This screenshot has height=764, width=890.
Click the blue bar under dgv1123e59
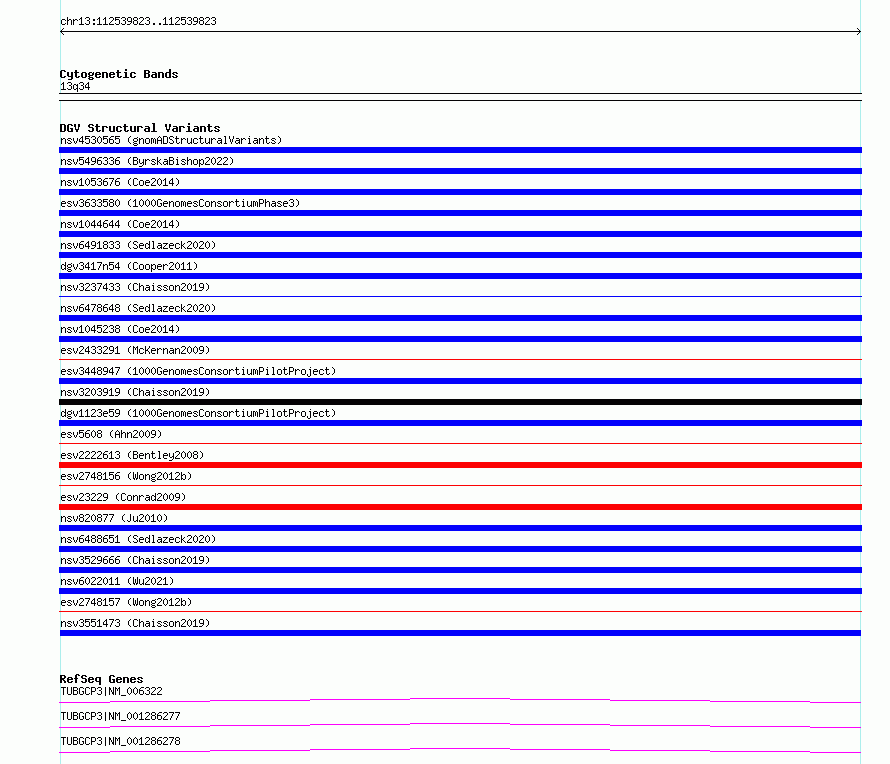[460, 423]
